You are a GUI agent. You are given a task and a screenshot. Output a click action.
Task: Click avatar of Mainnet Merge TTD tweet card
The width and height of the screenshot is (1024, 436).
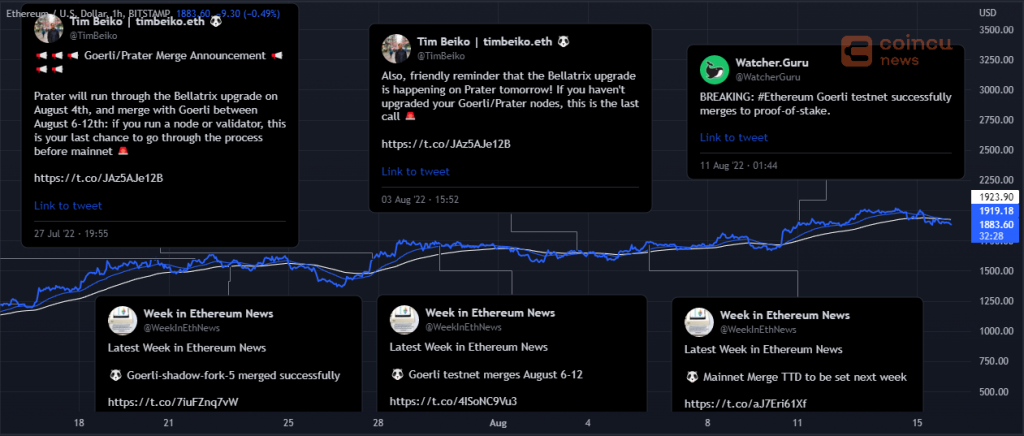click(699, 322)
